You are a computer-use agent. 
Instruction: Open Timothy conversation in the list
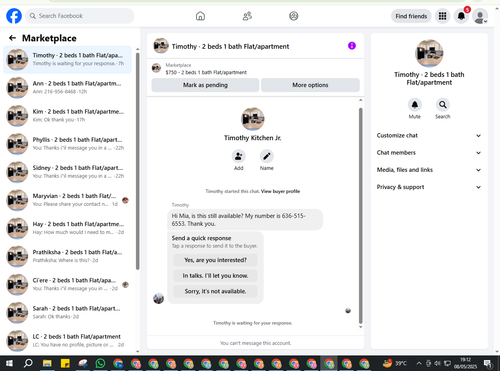[67, 59]
